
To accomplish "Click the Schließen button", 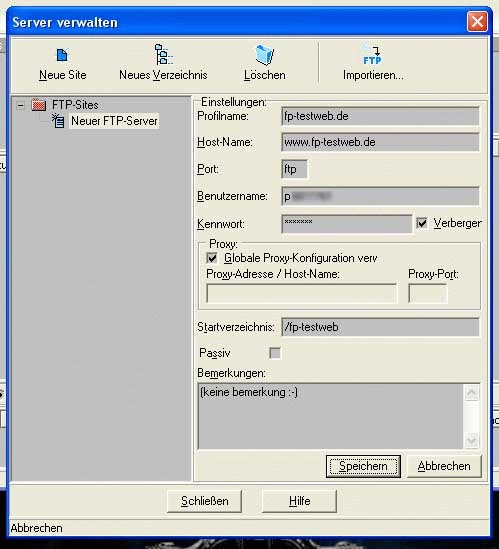I will [205, 501].
